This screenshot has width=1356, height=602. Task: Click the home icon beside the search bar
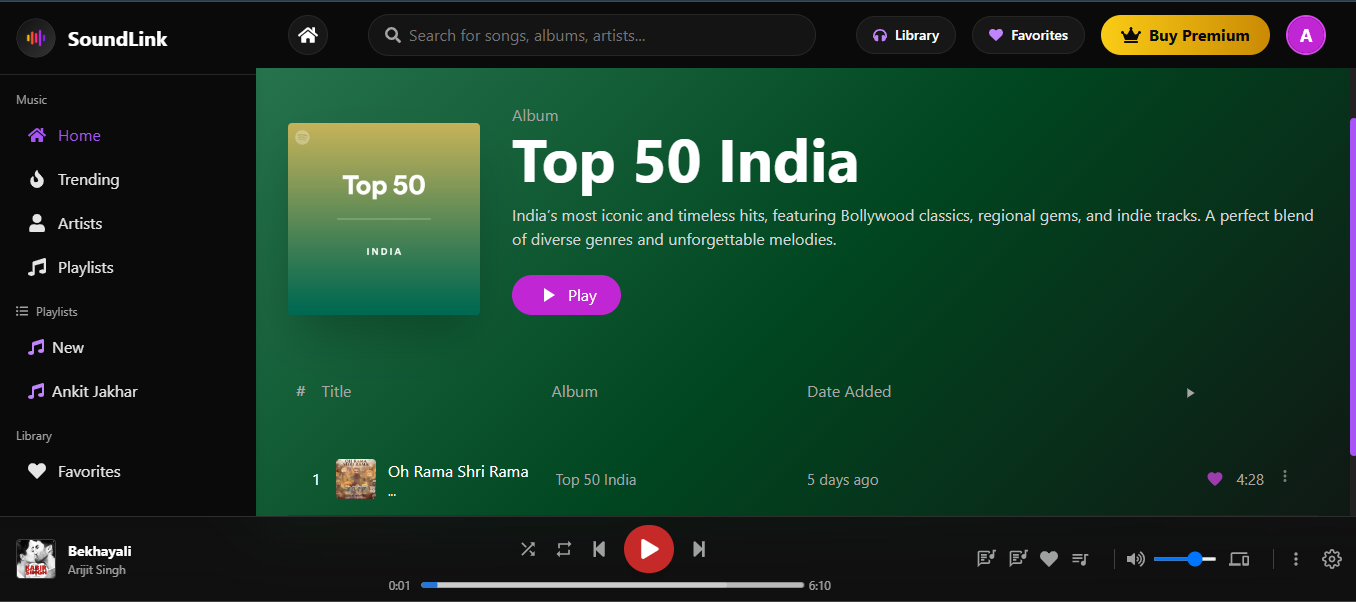(307, 34)
